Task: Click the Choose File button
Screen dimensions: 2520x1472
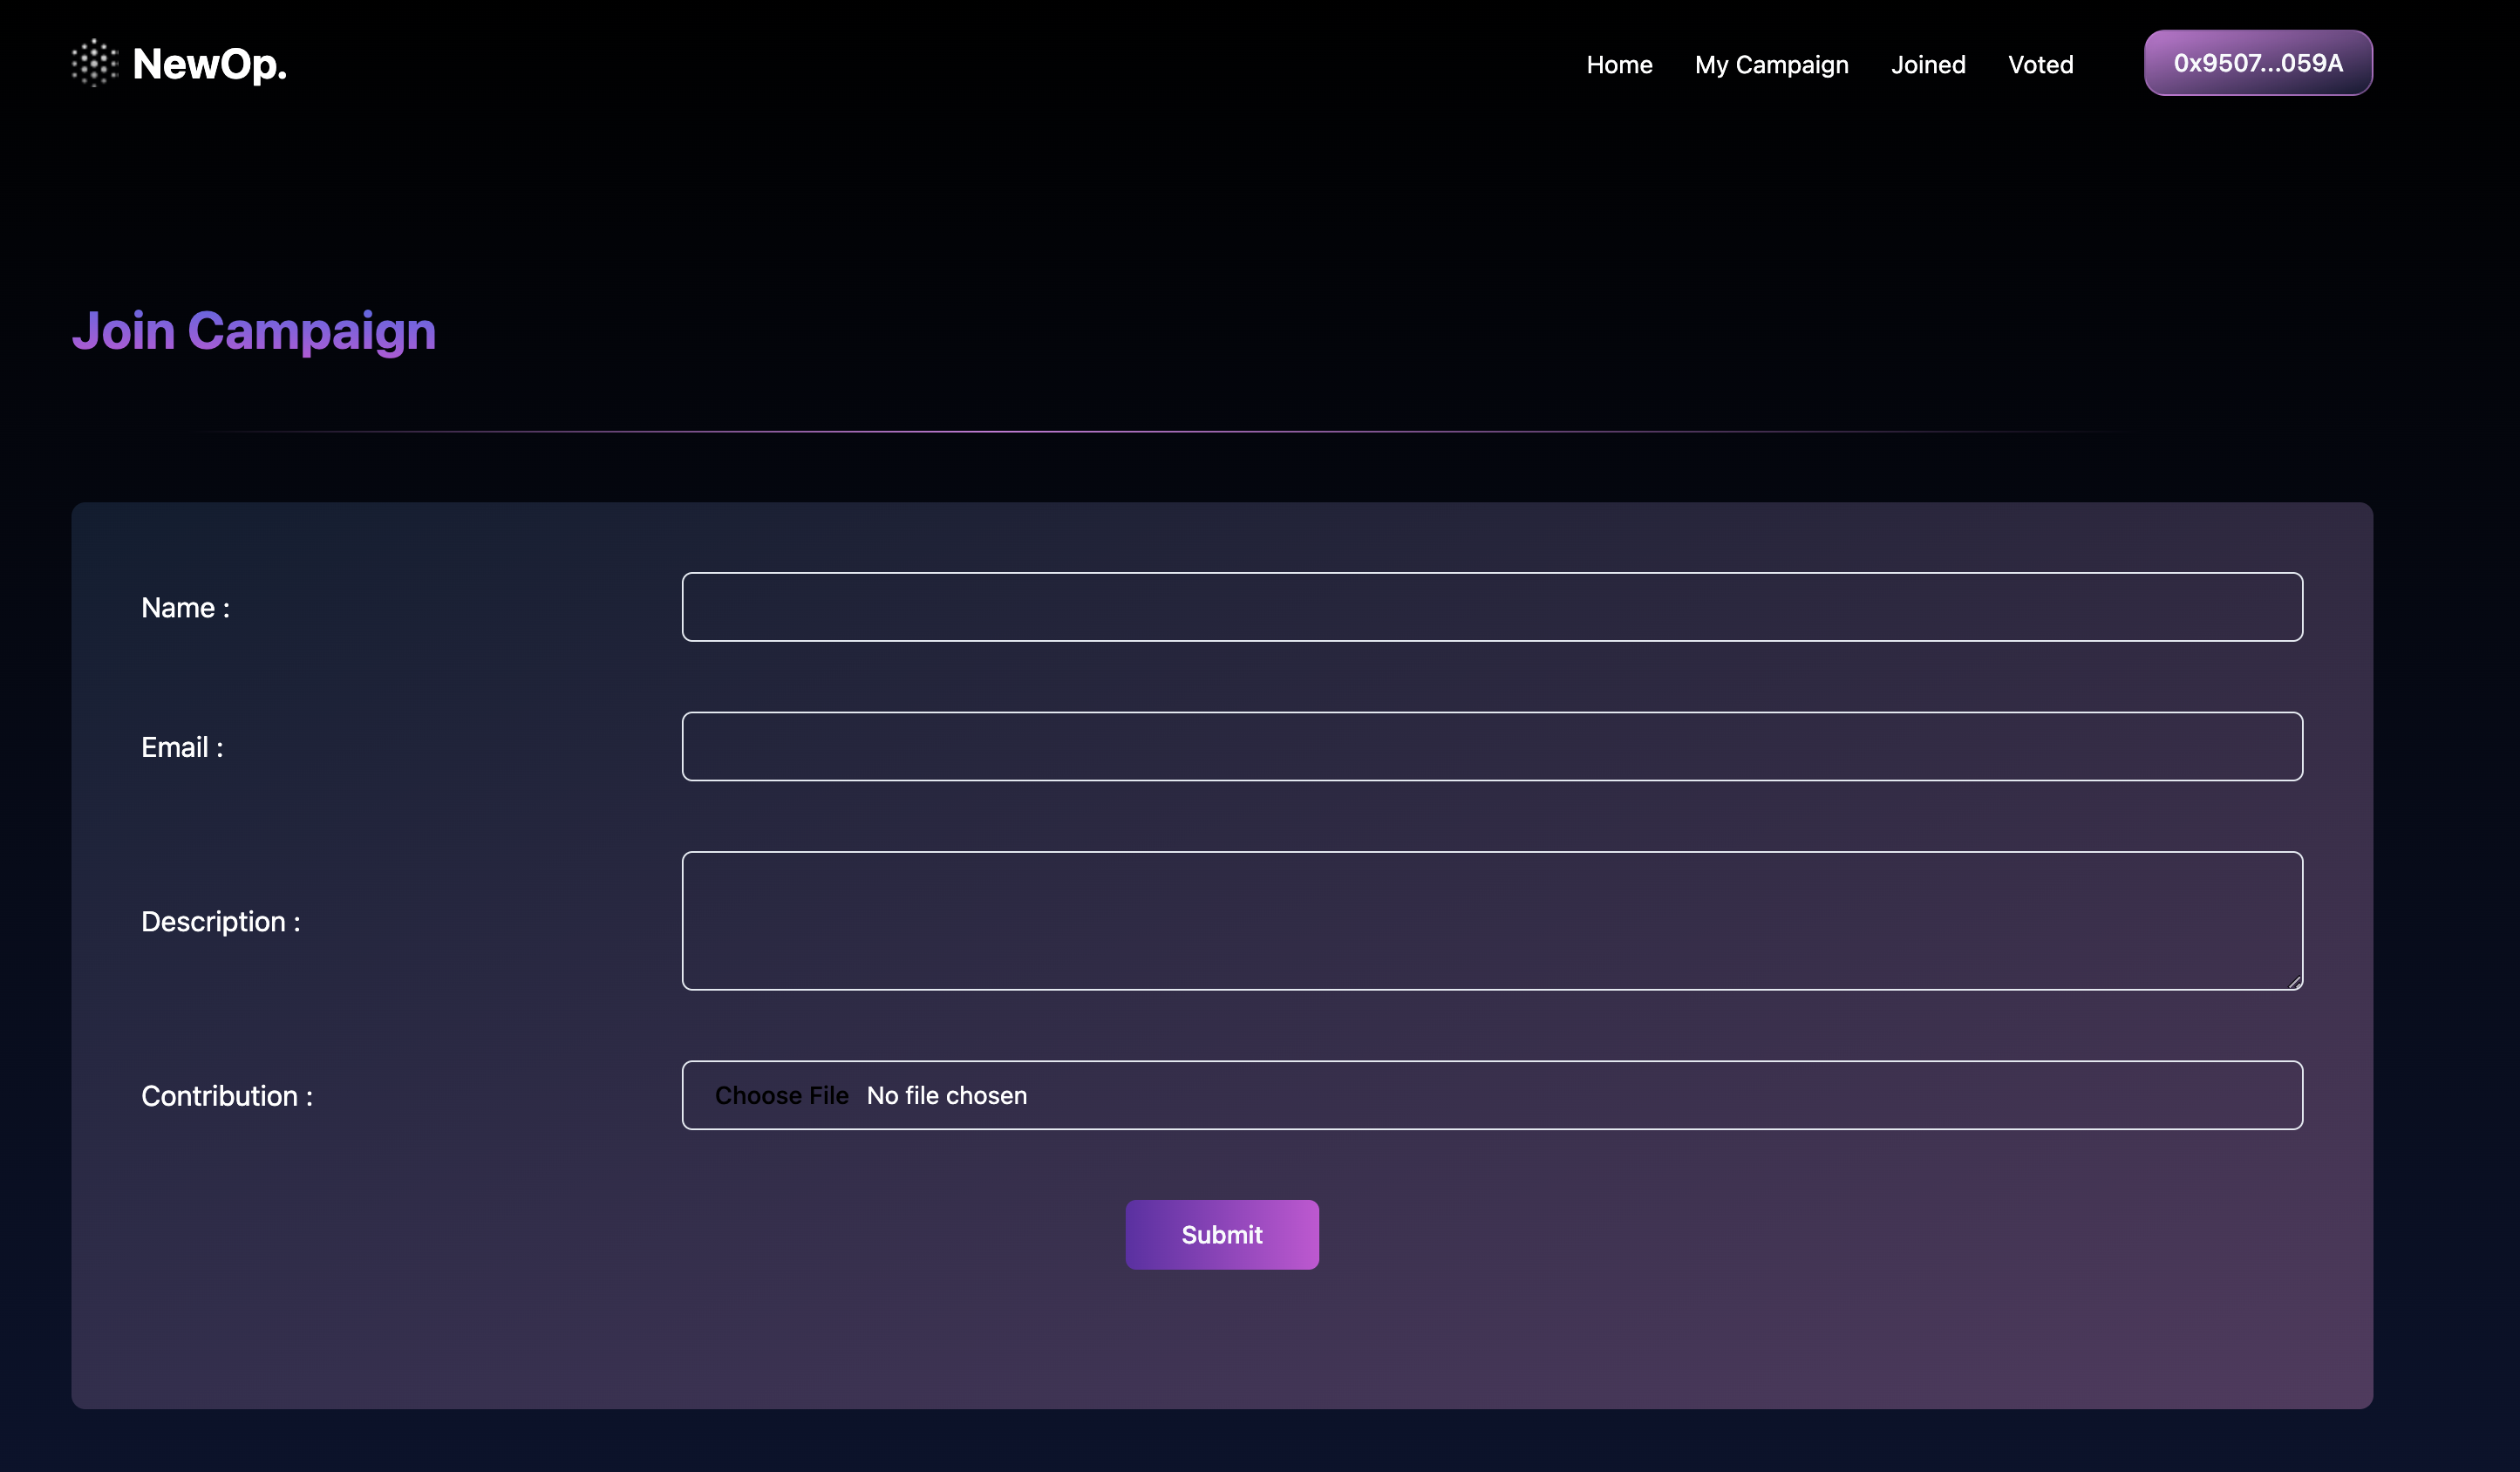Action: point(781,1095)
